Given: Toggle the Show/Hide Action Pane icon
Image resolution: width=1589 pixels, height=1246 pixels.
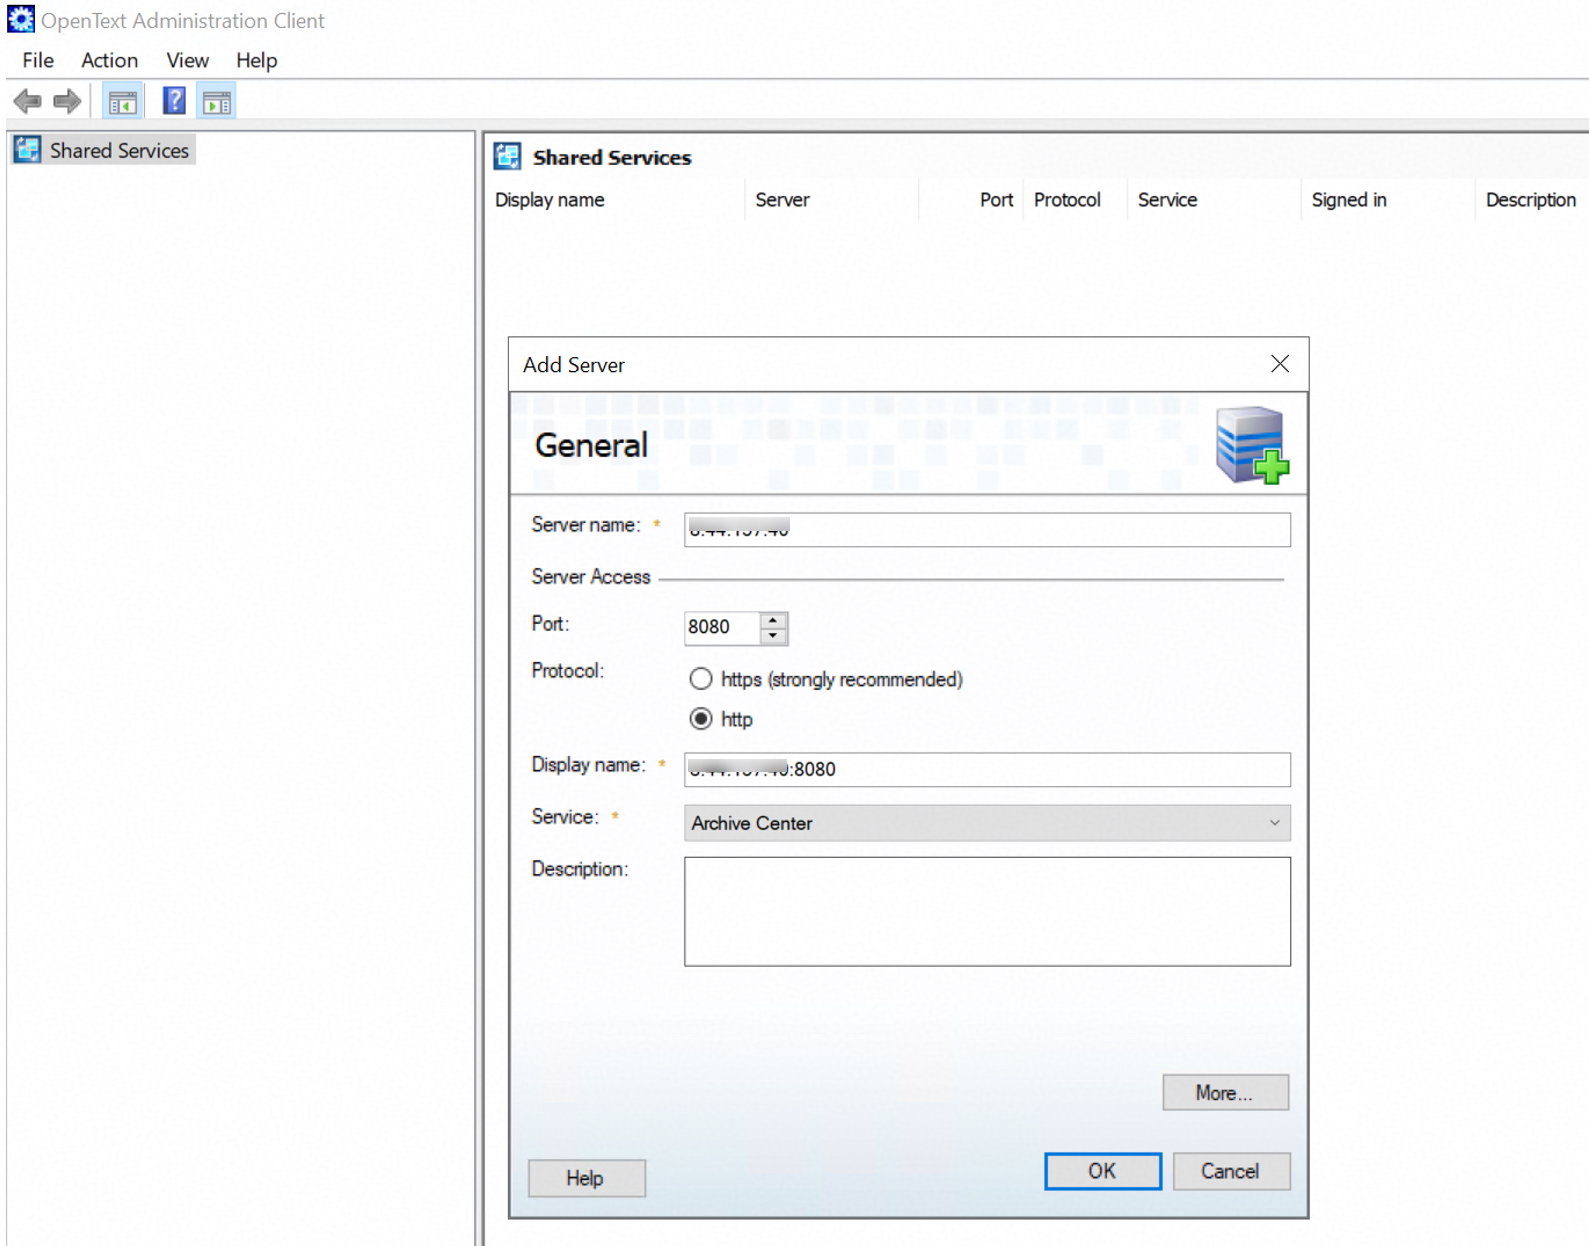Looking at the screenshot, I should [x=217, y=101].
